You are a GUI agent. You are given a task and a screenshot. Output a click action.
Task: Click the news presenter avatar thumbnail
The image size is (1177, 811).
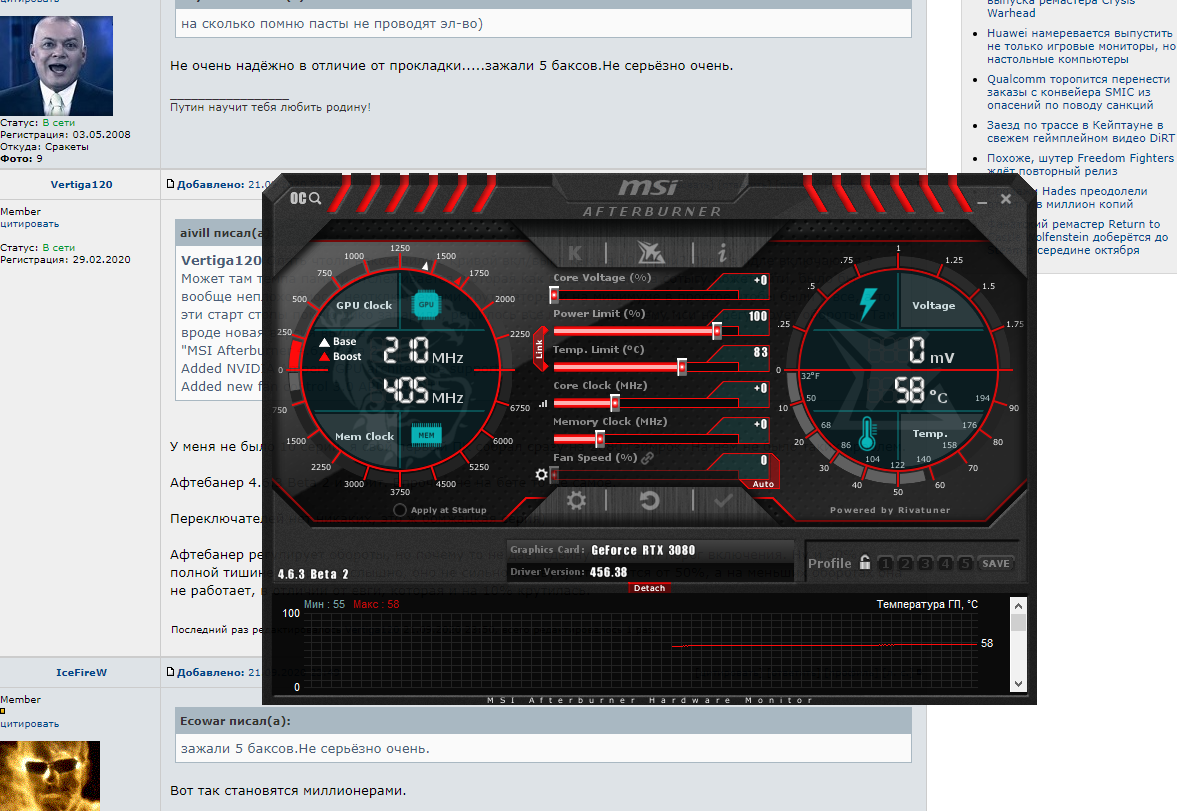click(56, 66)
